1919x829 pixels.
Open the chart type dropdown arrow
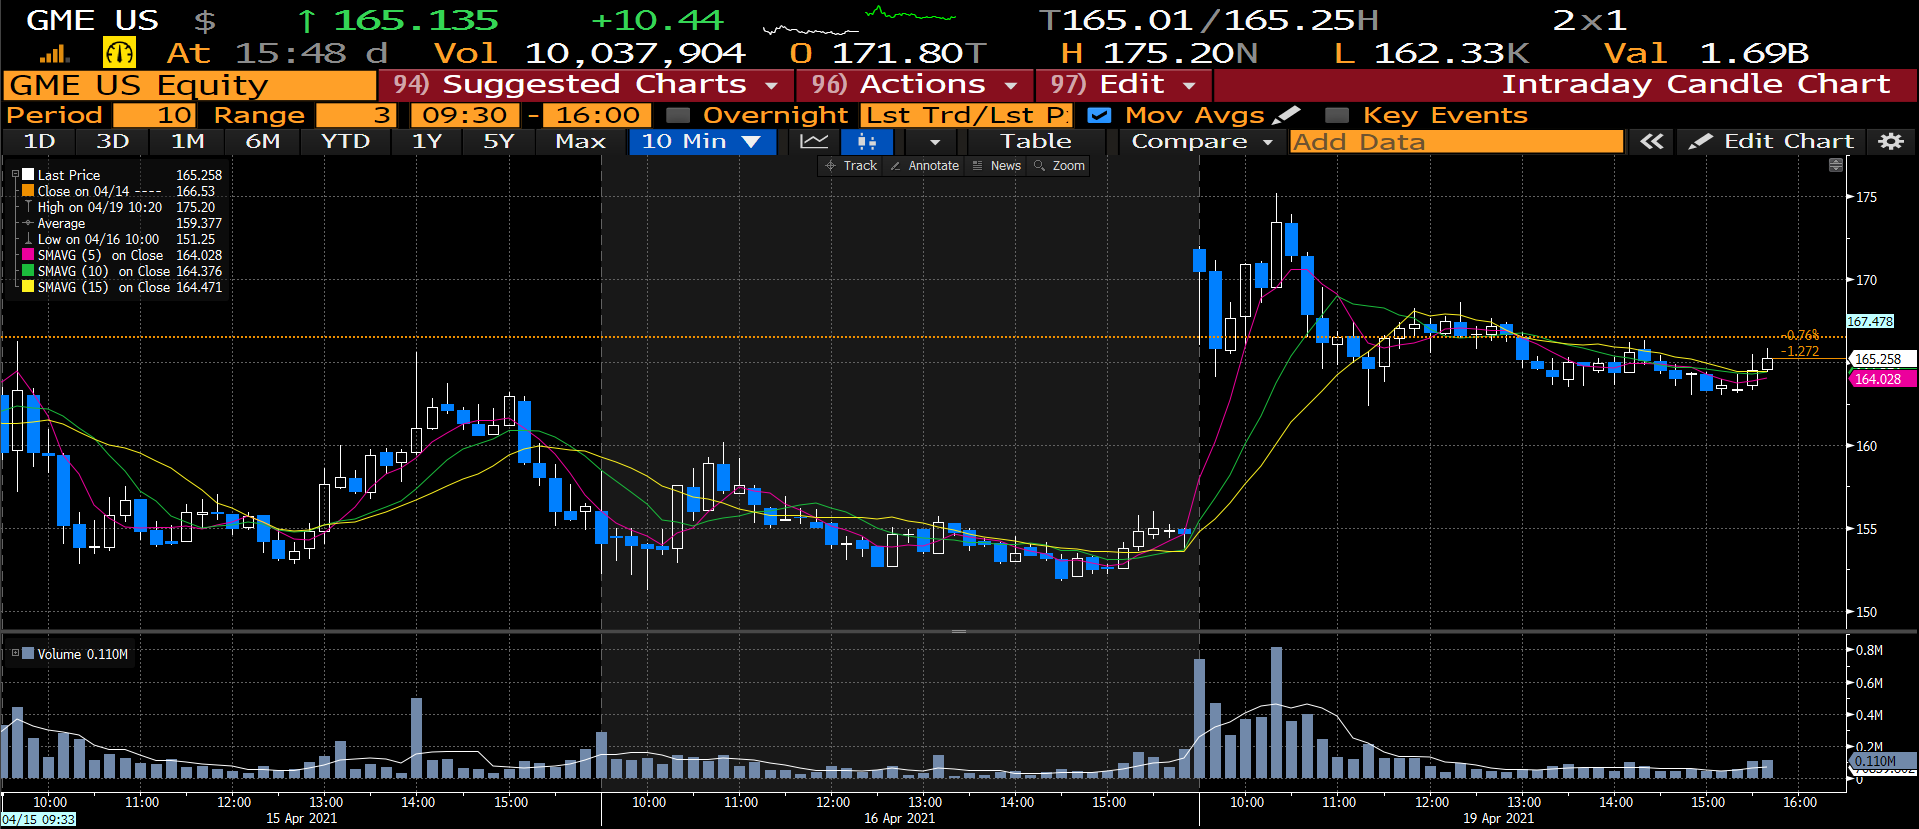(x=935, y=142)
